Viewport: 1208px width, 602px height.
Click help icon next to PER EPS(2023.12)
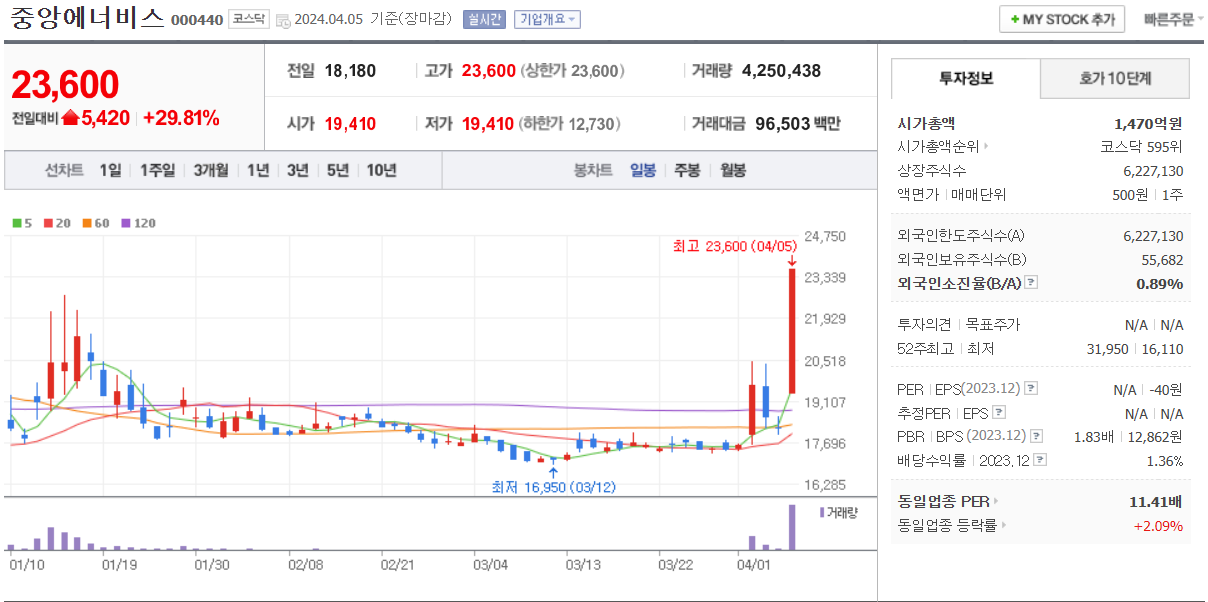click(x=1031, y=388)
